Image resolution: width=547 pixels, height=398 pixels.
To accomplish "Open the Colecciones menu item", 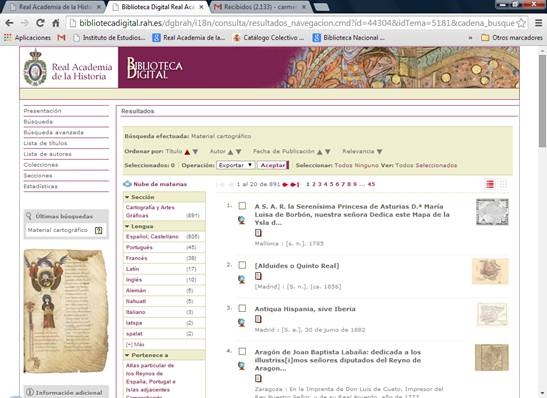I will coord(41,165).
